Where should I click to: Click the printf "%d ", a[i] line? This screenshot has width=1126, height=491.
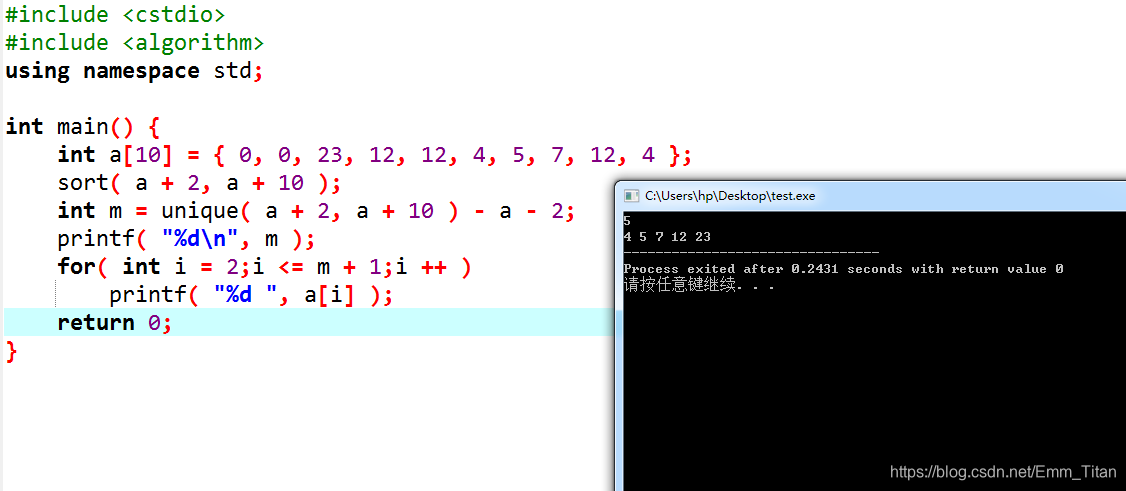pyautogui.click(x=251, y=295)
